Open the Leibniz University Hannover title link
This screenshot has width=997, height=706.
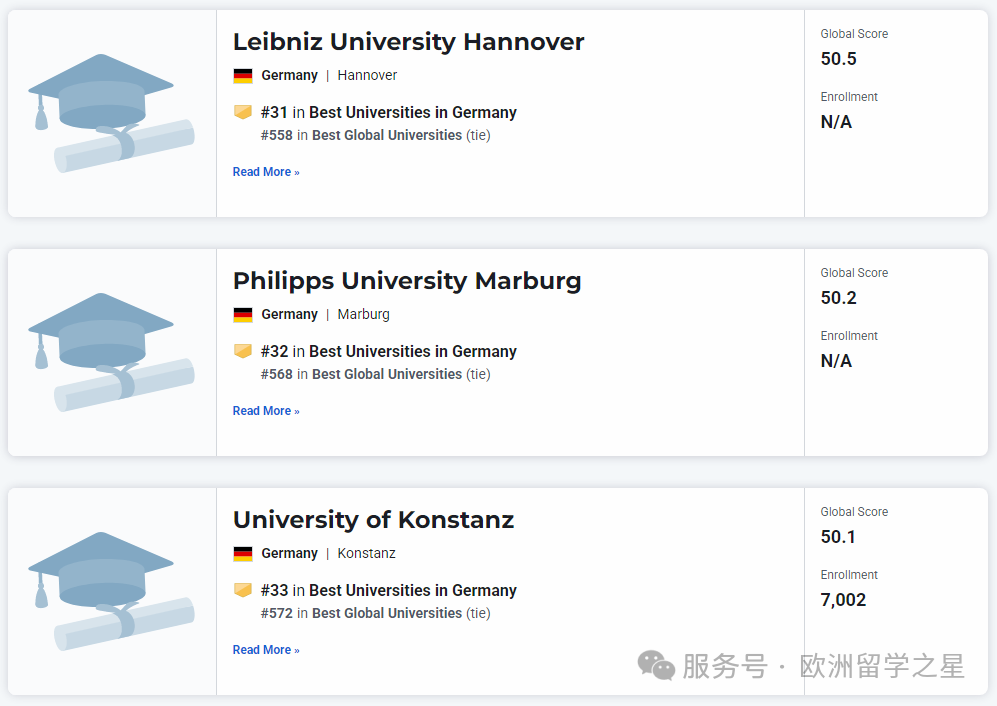click(x=408, y=42)
